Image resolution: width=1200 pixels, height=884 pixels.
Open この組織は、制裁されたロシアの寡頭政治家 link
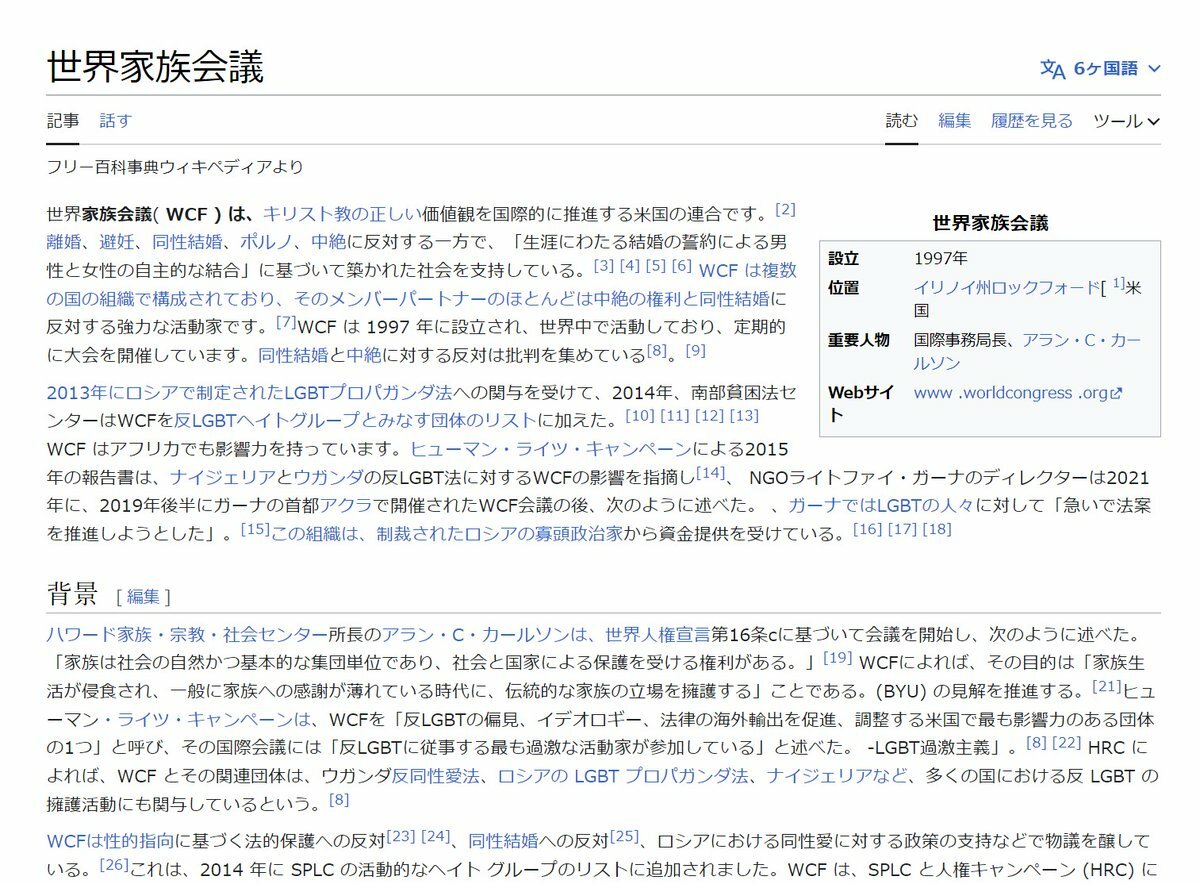pos(447,533)
